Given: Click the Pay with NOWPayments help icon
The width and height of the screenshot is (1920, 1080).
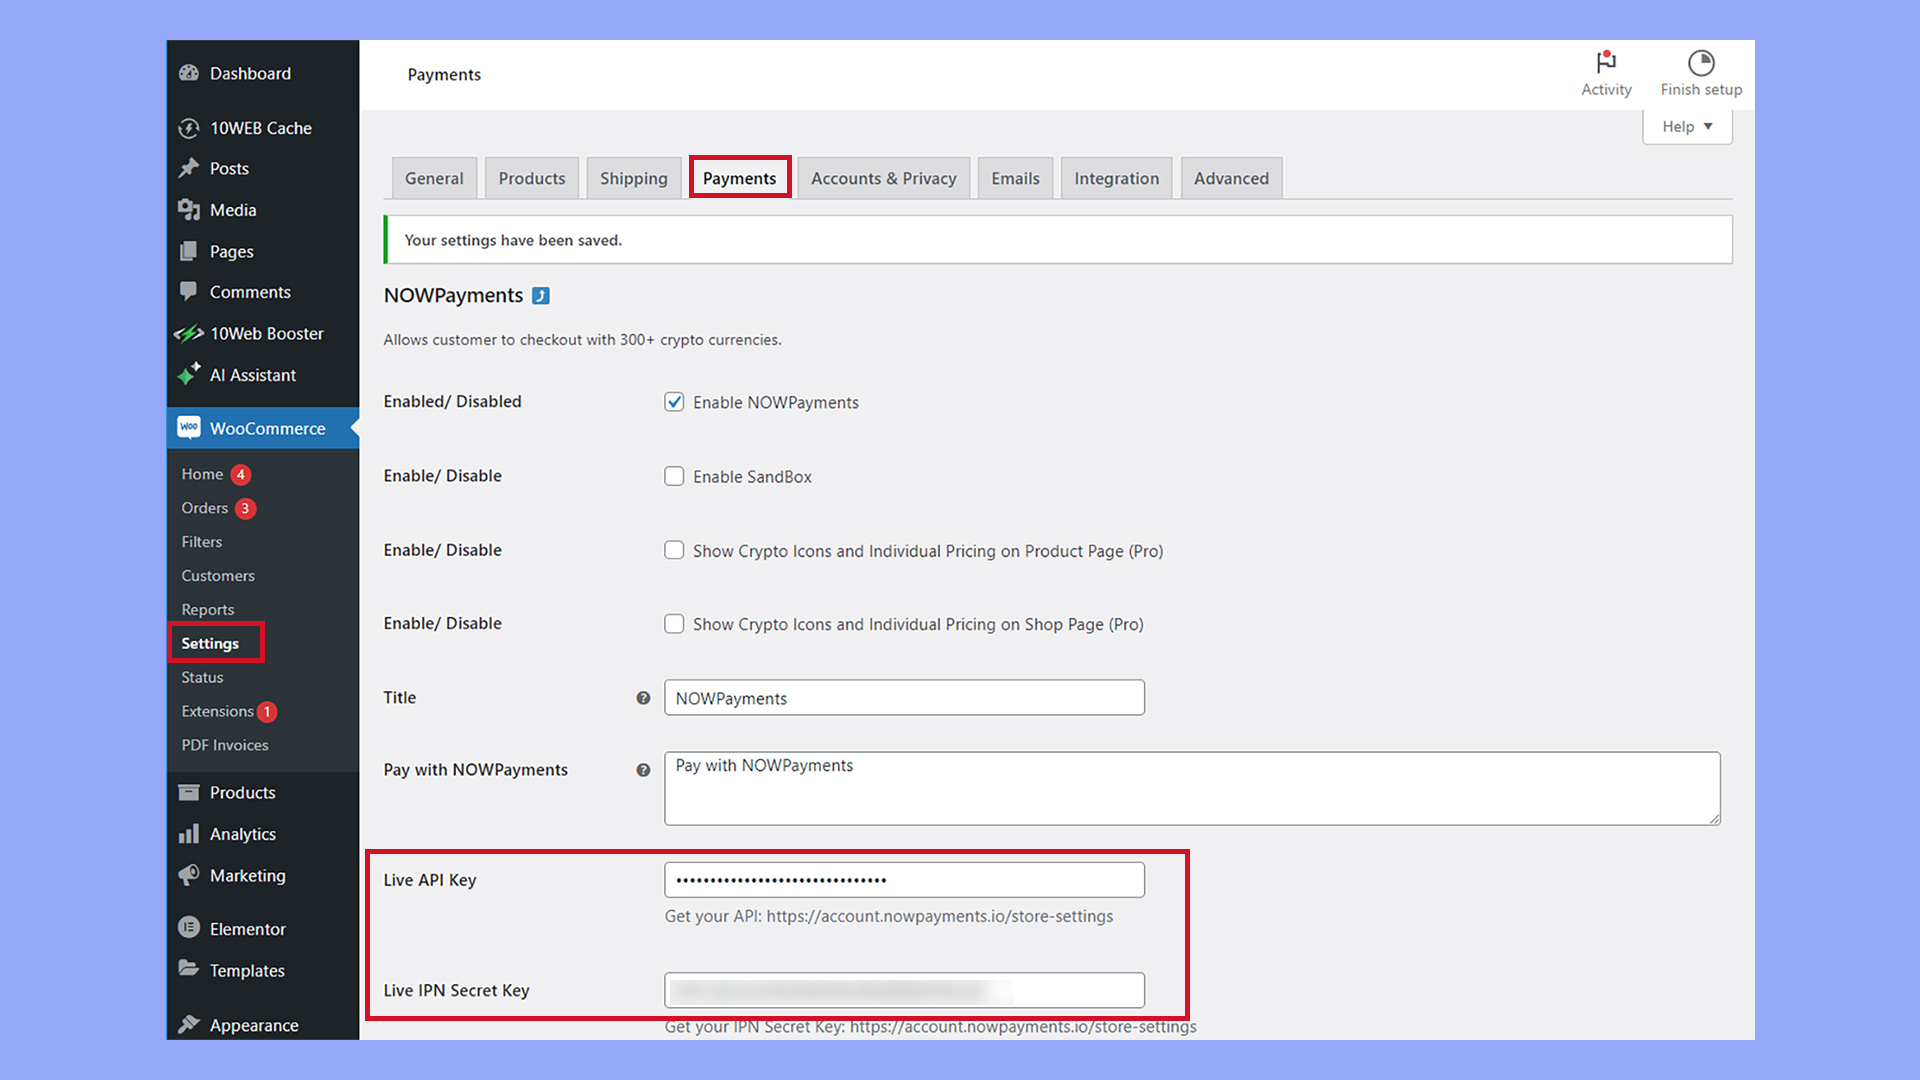Looking at the screenshot, I should click(643, 770).
